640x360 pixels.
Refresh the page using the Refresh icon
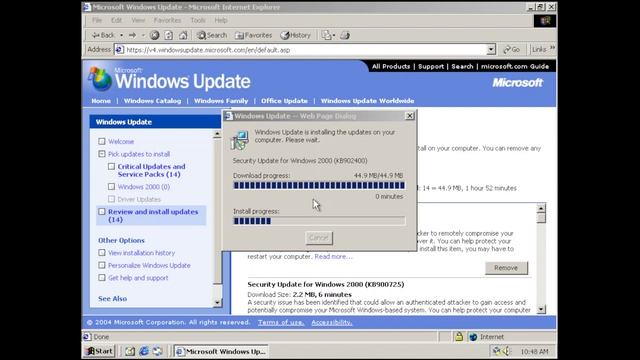pos(169,36)
